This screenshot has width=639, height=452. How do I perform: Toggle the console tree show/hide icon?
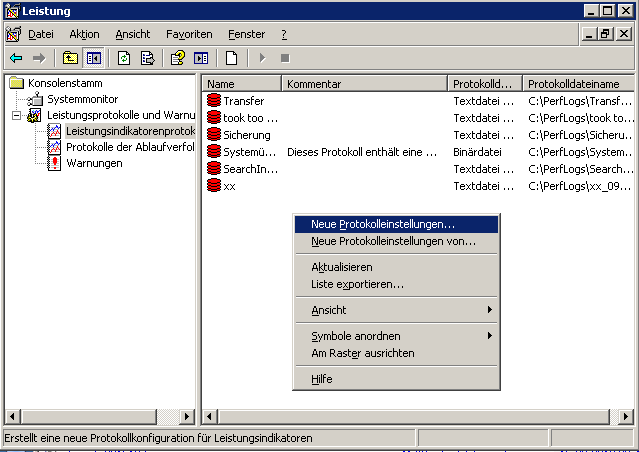(94, 58)
